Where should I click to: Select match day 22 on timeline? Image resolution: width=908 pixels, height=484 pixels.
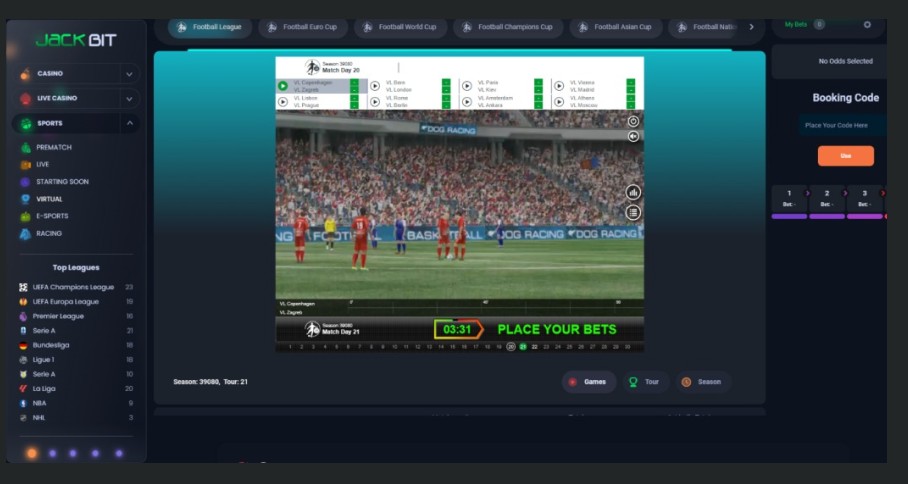click(x=534, y=347)
